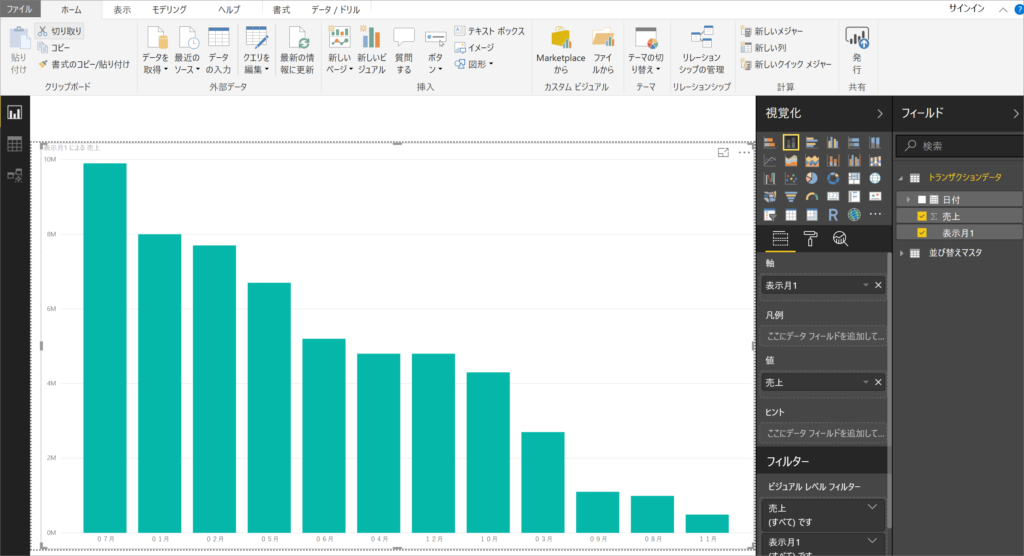Switch to the モデリング ribbon tab
Image resolution: width=1024 pixels, height=556 pixels.
169,10
